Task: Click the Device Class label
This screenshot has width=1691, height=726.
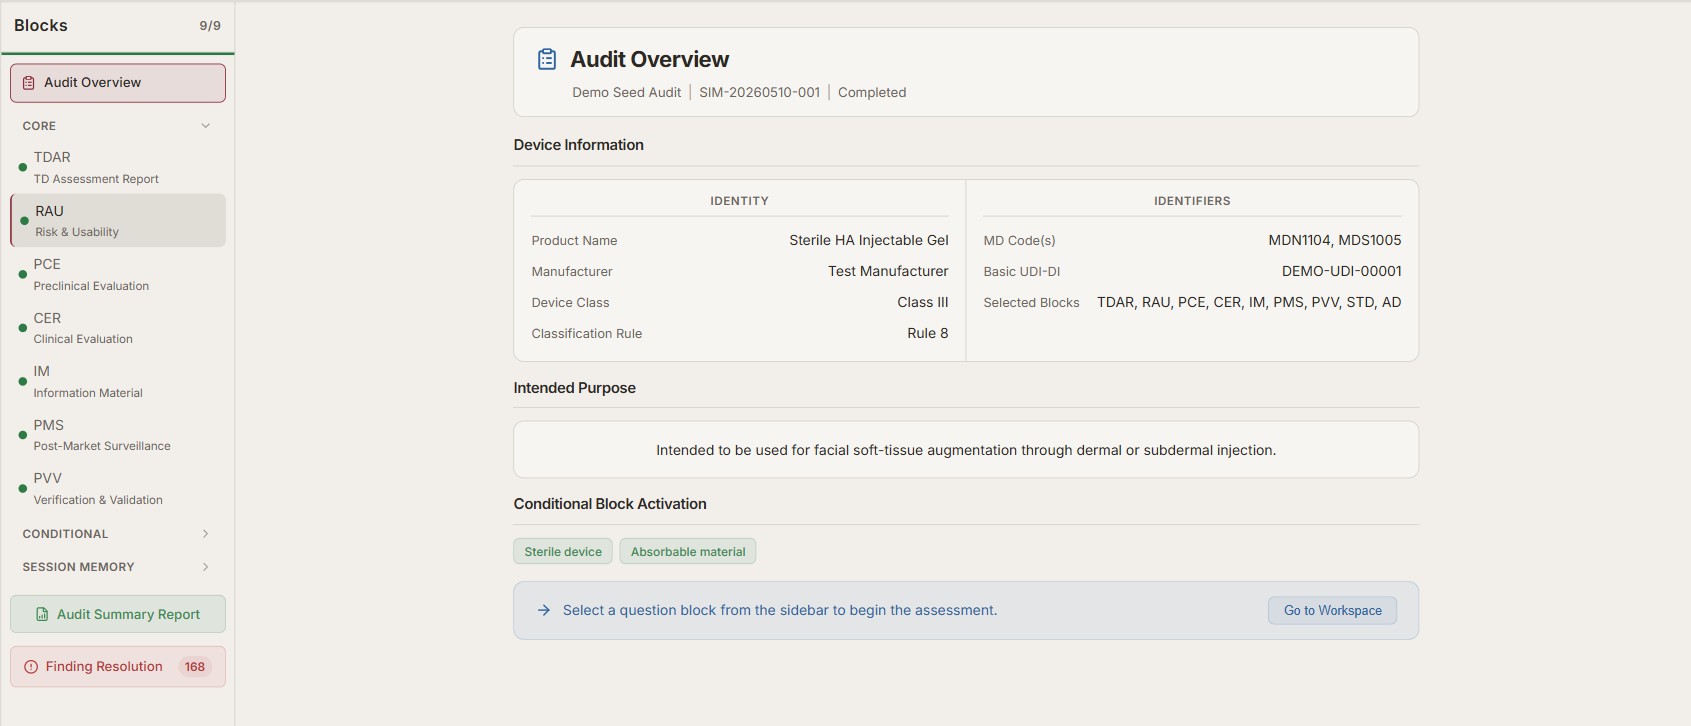Action: click(570, 303)
